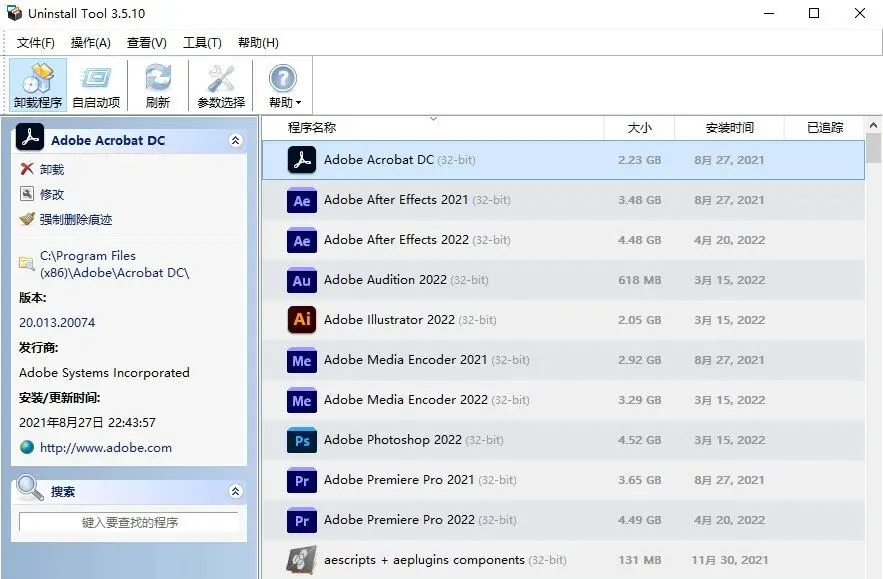Screen dimensions: 883x579
Task: Click the version number 20.013.20074
Action: [57, 323]
